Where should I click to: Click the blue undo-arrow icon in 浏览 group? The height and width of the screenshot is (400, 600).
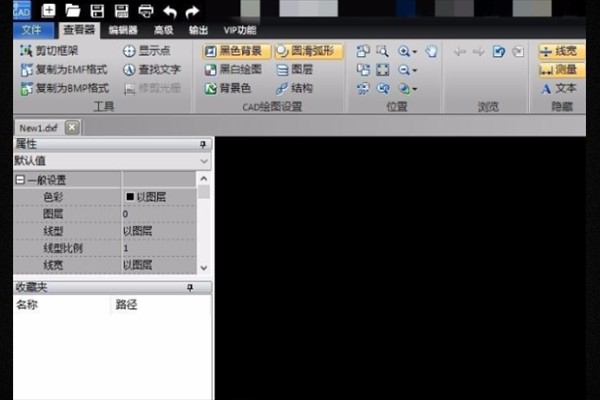coord(499,51)
